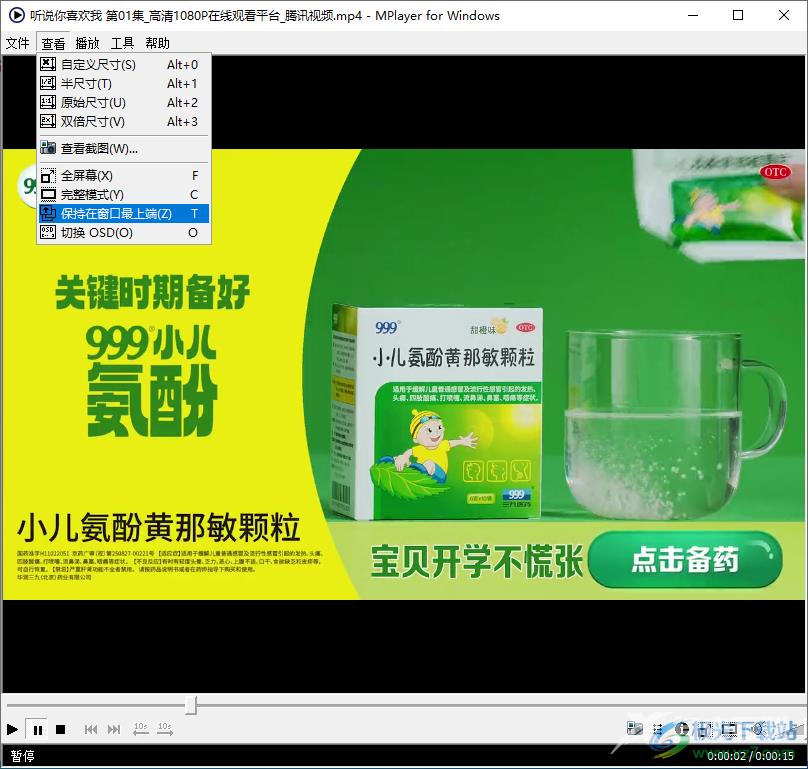Close the open 查看 menu header
Image resolution: width=808 pixels, height=769 pixels.
click(x=53, y=43)
